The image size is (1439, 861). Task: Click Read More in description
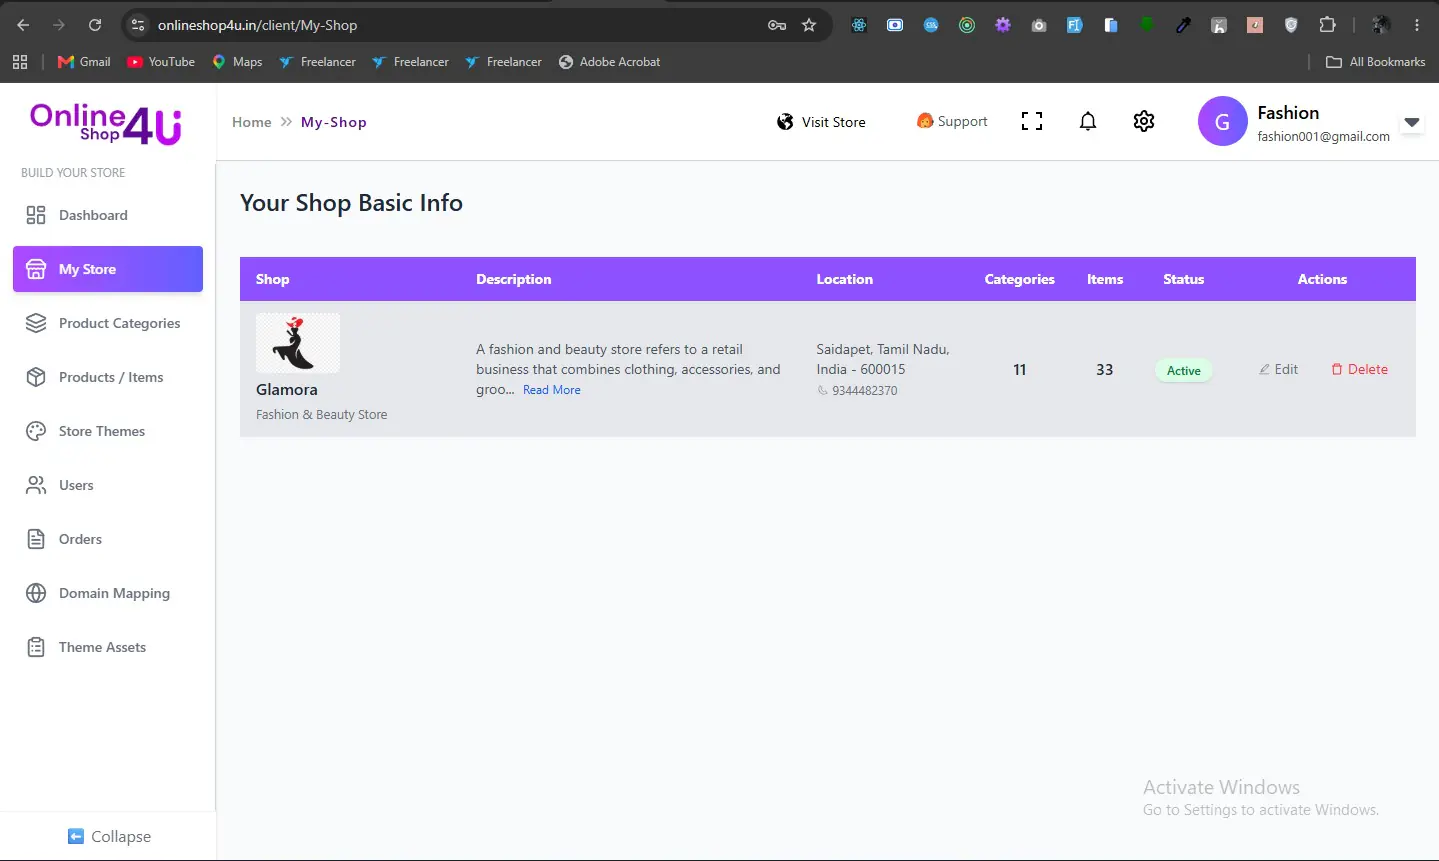point(552,390)
